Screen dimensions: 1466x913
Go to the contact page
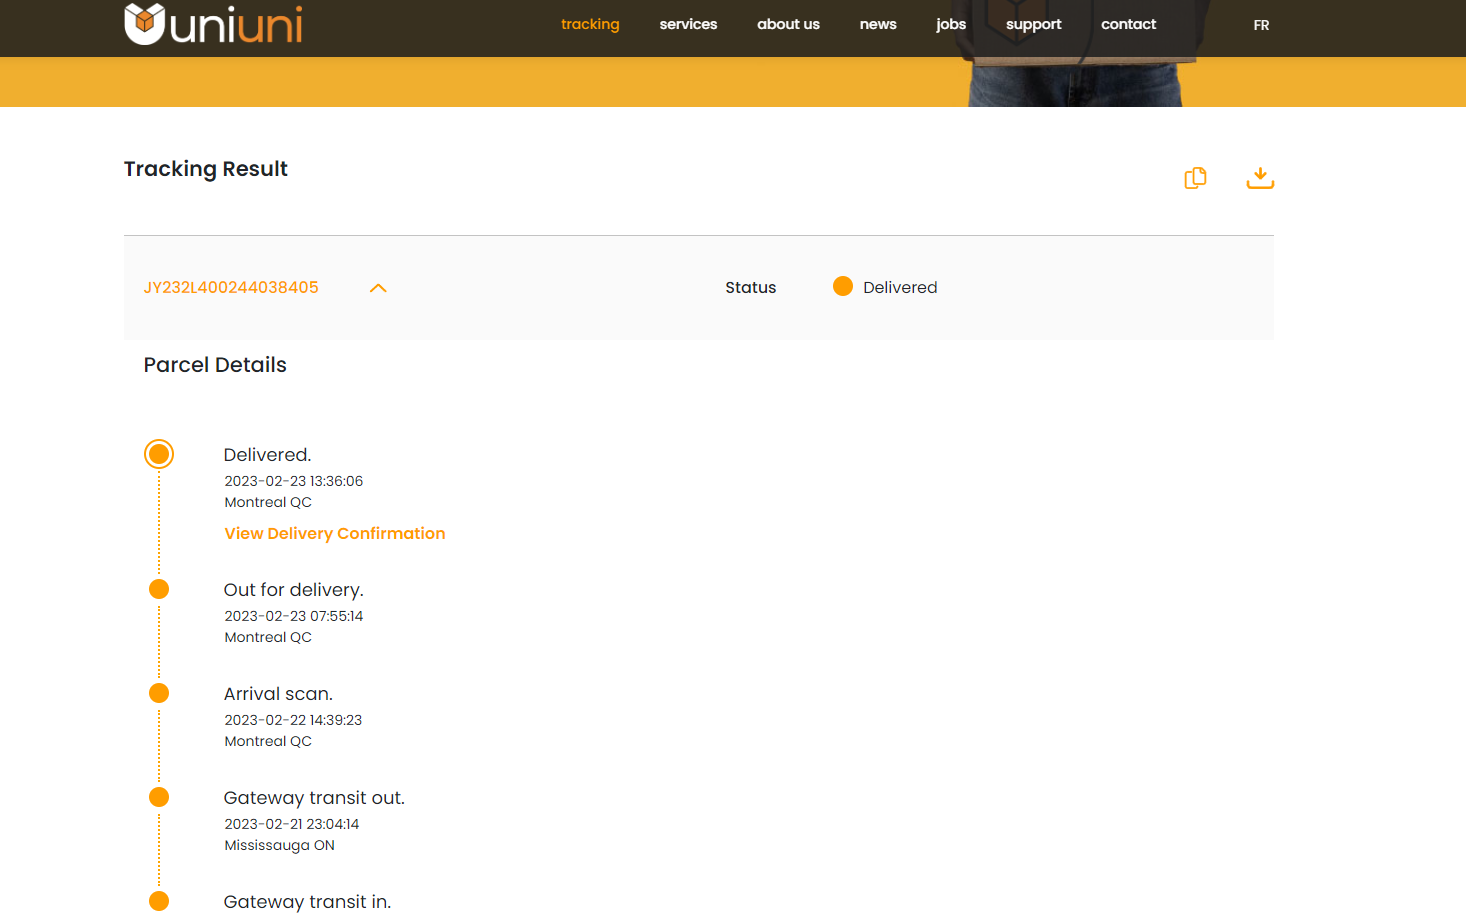(x=1128, y=24)
